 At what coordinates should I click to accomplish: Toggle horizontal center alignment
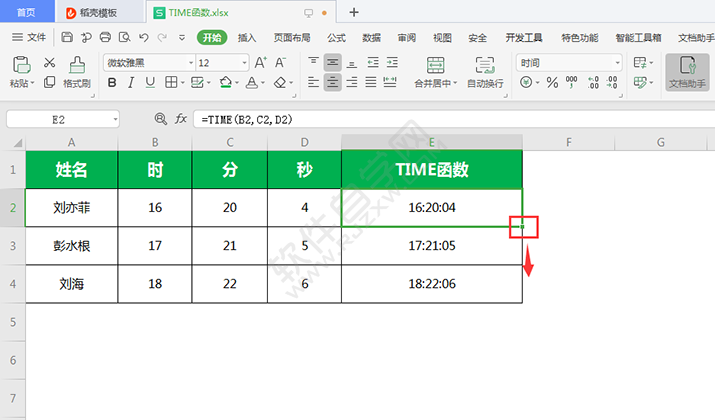(x=332, y=83)
